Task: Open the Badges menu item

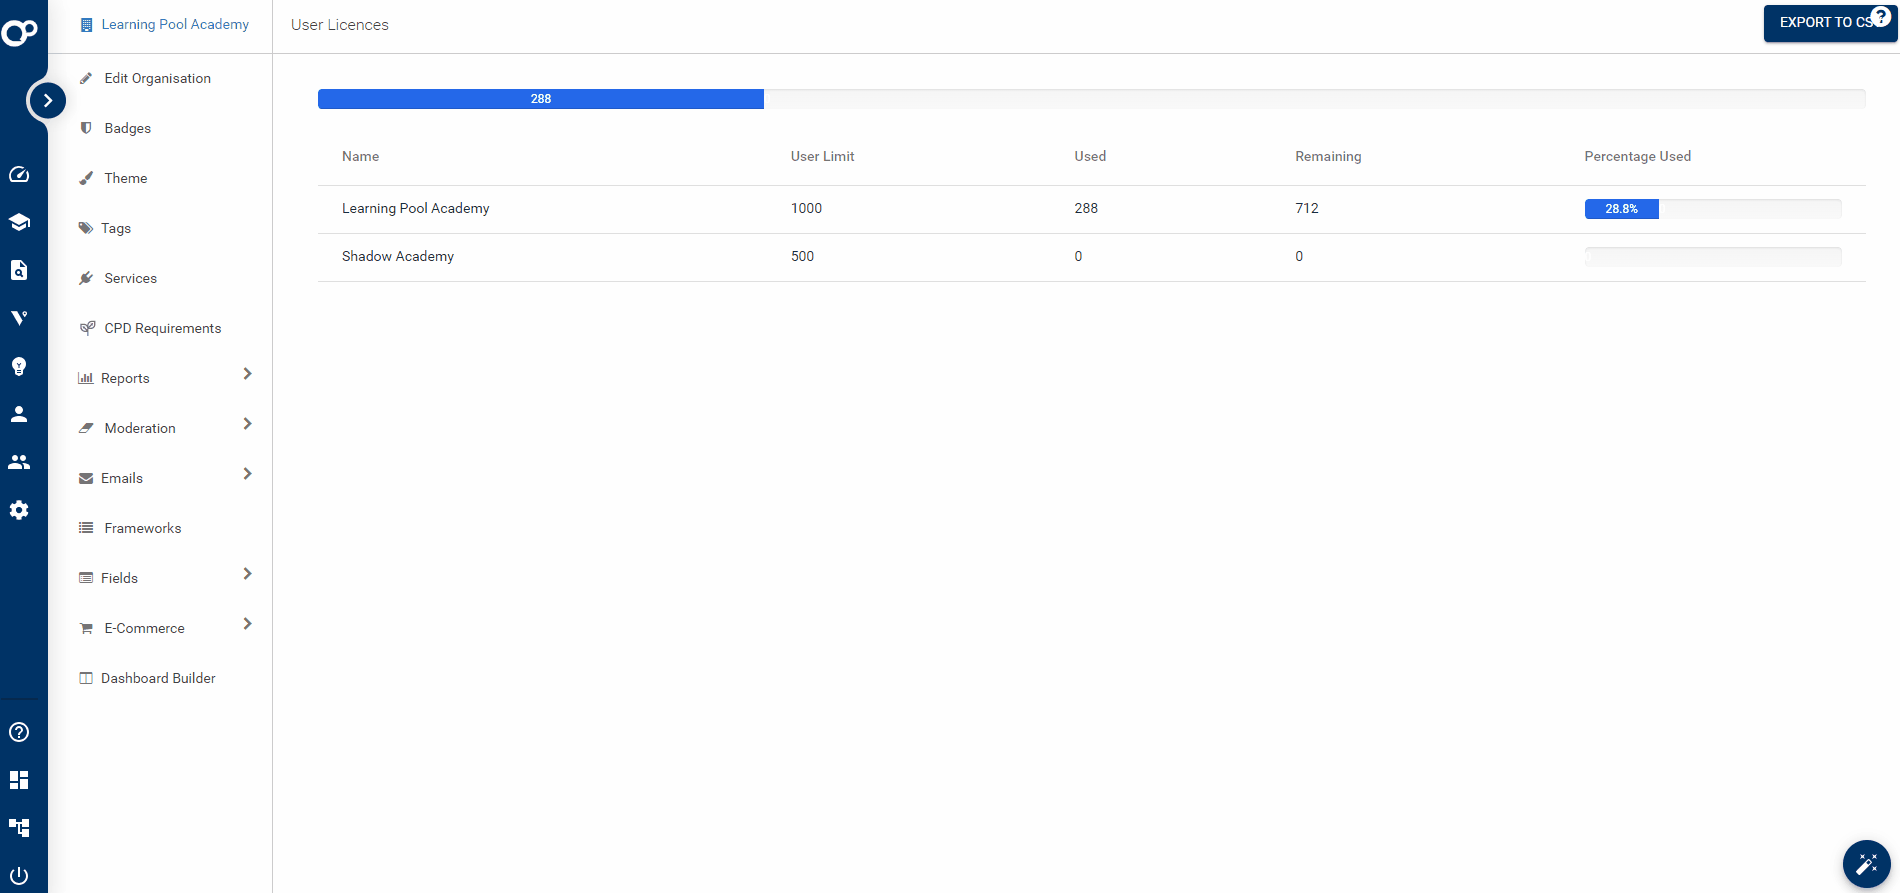Action: [x=127, y=128]
